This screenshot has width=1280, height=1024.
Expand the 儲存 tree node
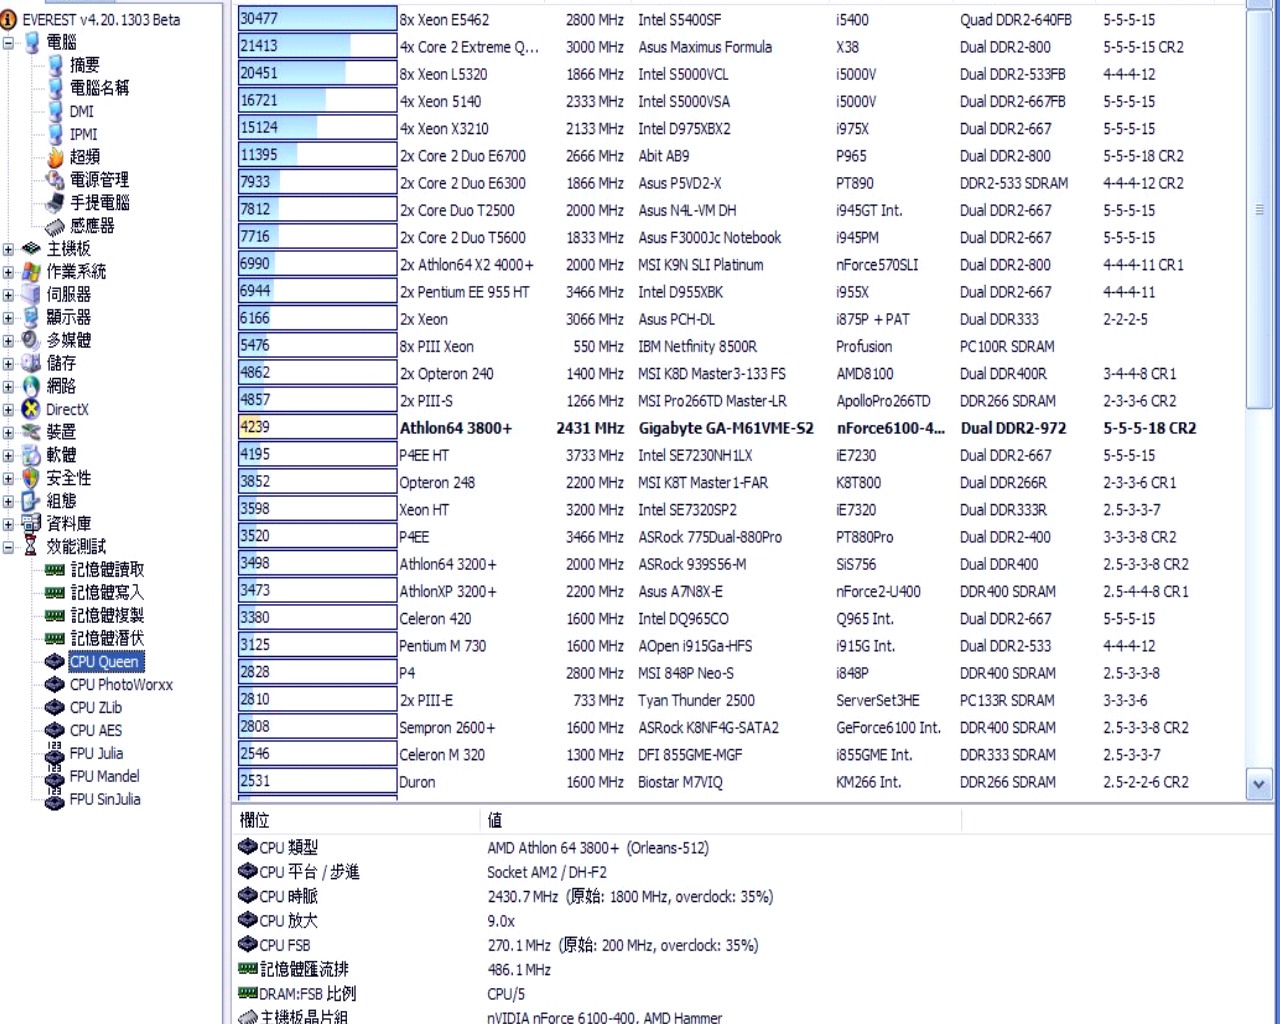9,364
